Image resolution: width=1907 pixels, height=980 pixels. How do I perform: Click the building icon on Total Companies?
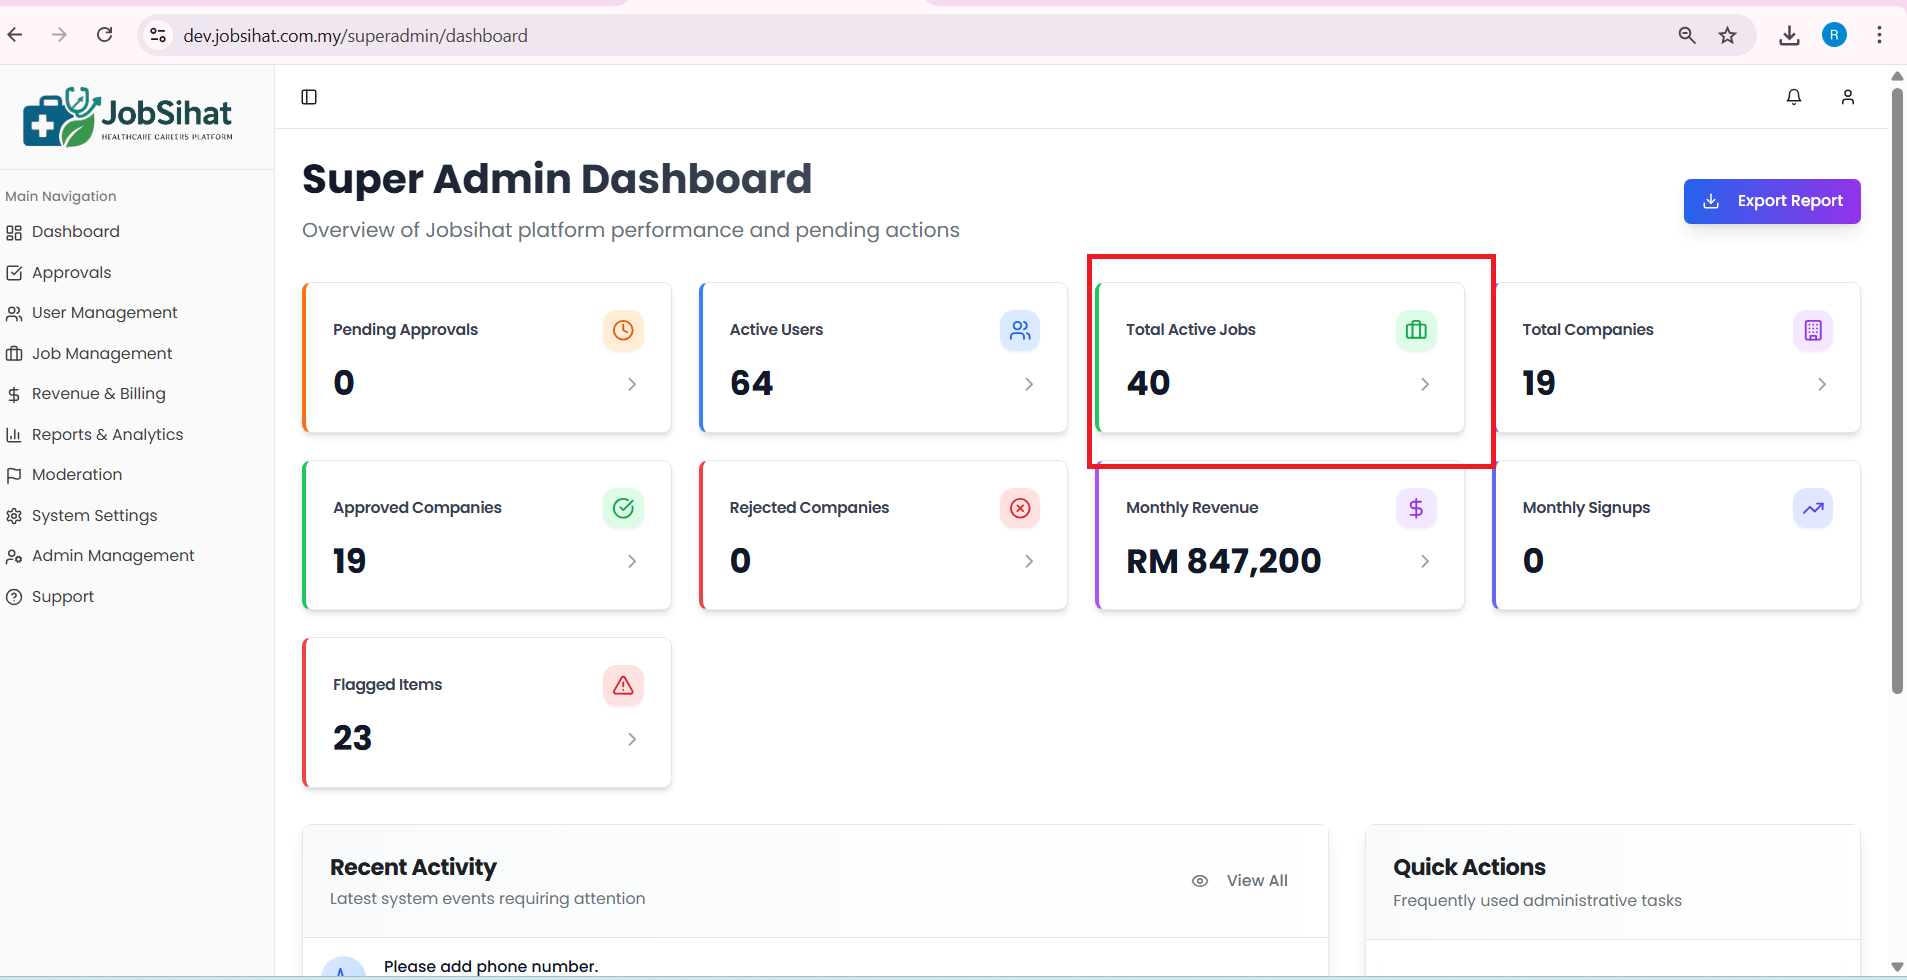(1812, 330)
